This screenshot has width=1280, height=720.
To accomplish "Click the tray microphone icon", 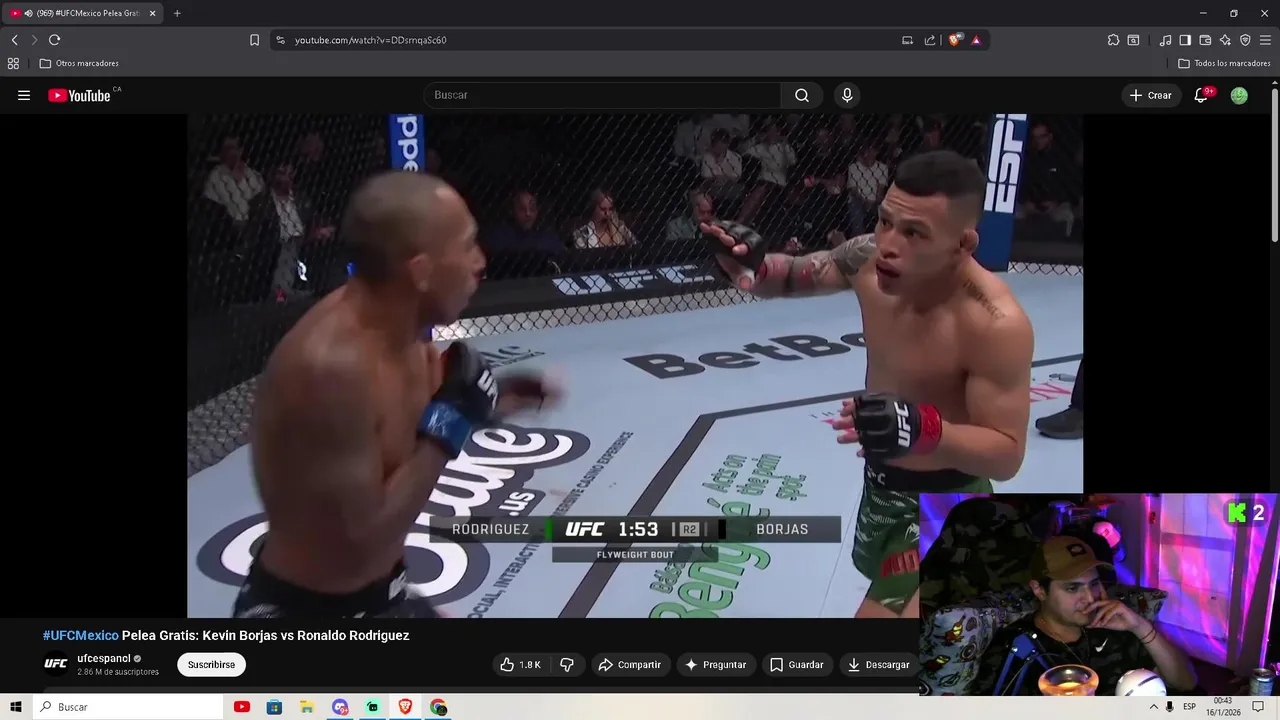I will (1169, 707).
